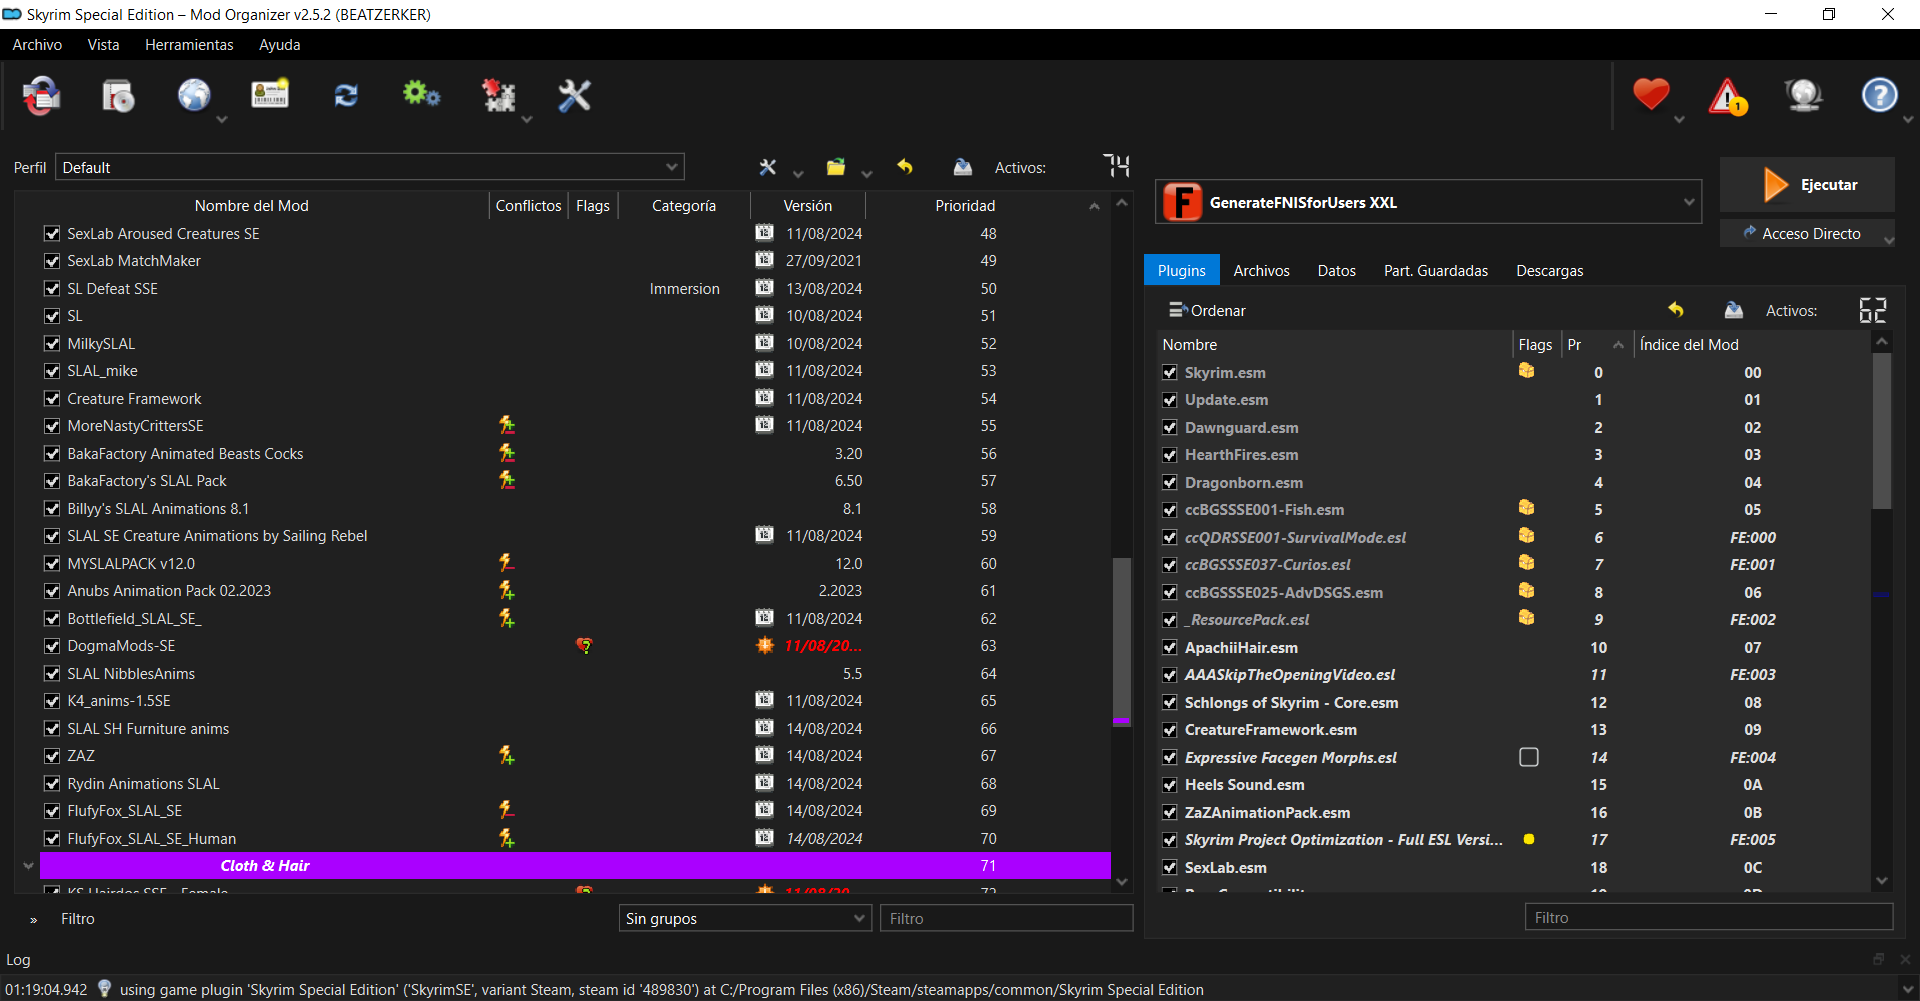This screenshot has width=1920, height=1001.
Task: Click the Ejecutar run button
Action: [x=1807, y=184]
